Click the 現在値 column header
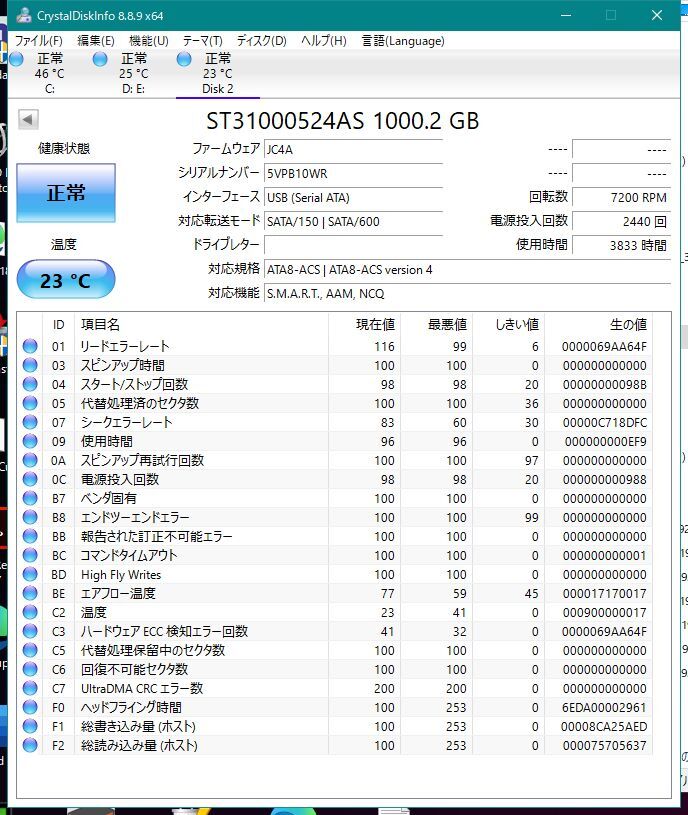The image size is (688, 815). click(x=364, y=325)
